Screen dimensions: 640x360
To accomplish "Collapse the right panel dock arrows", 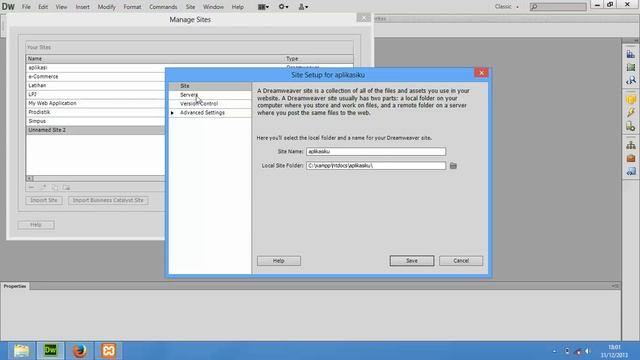I will [x=636, y=41].
